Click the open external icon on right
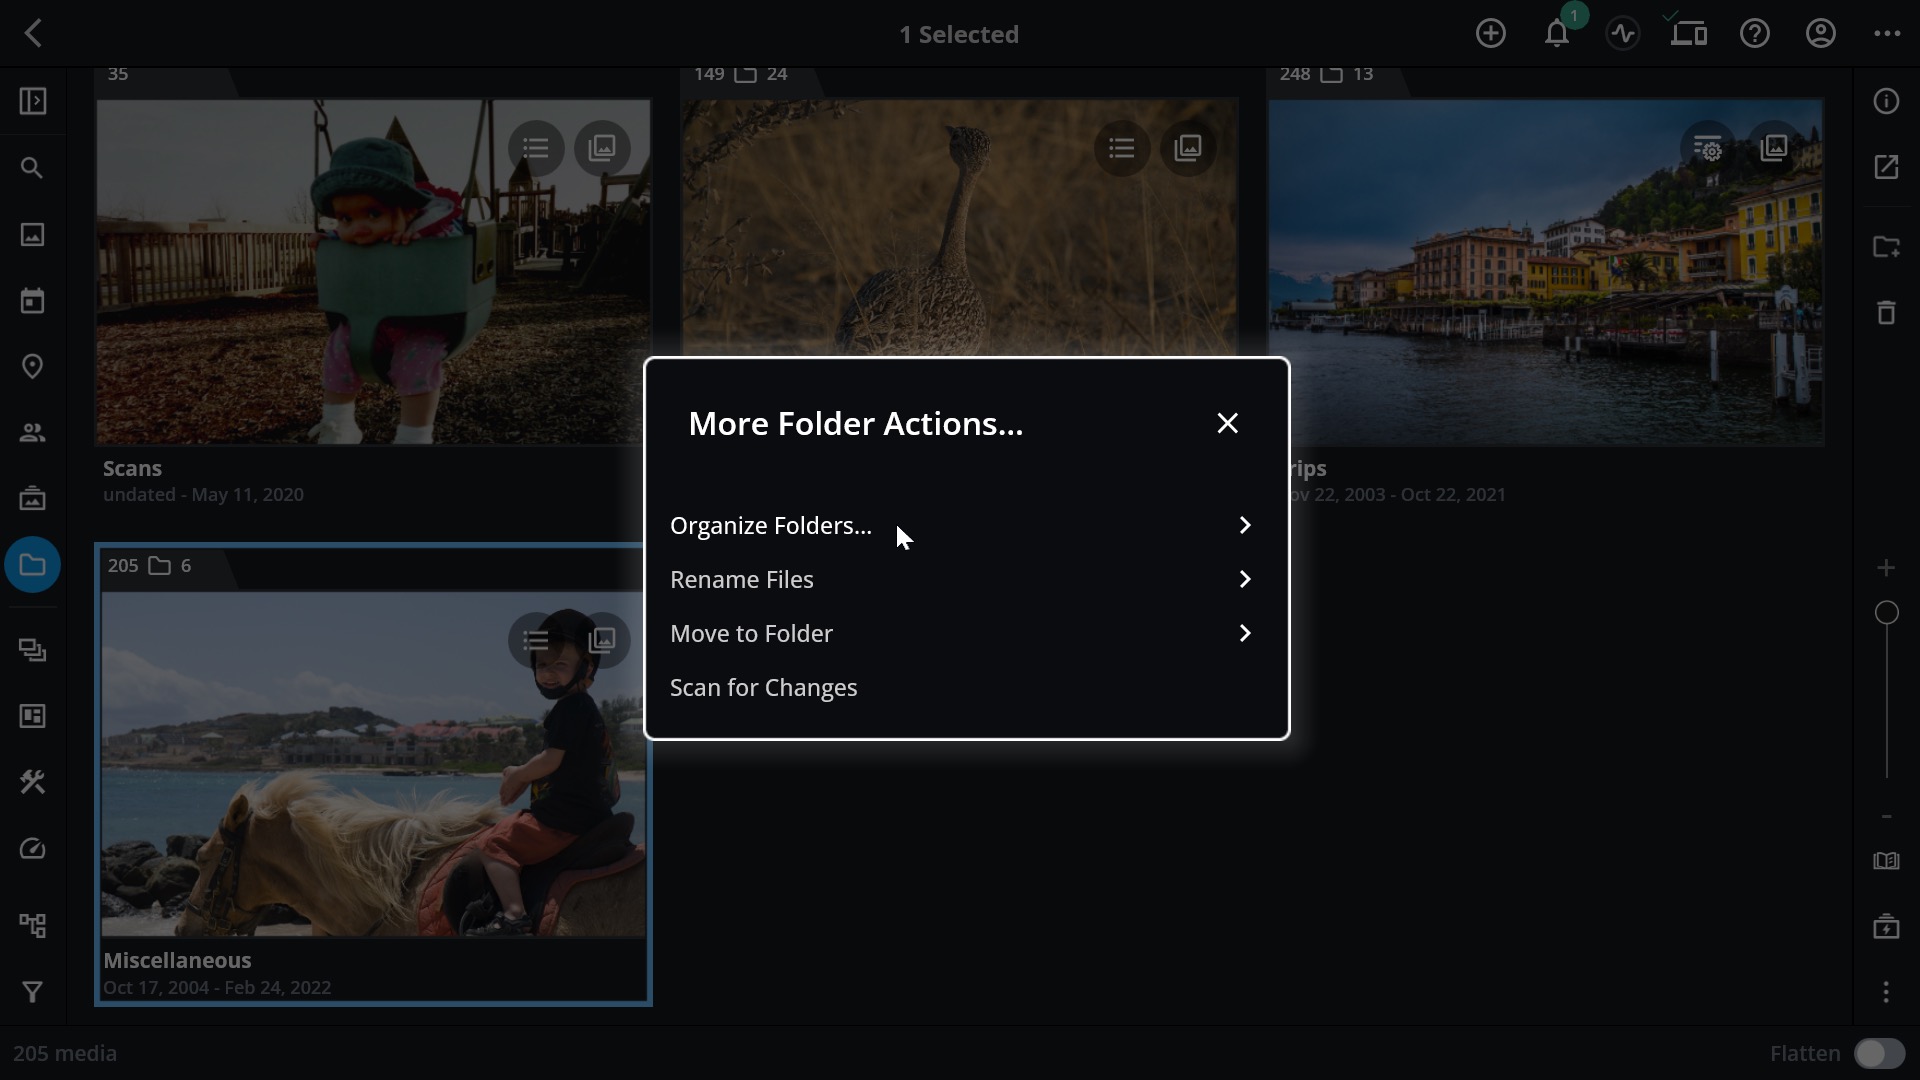The height and width of the screenshot is (1080, 1920). point(1886,167)
